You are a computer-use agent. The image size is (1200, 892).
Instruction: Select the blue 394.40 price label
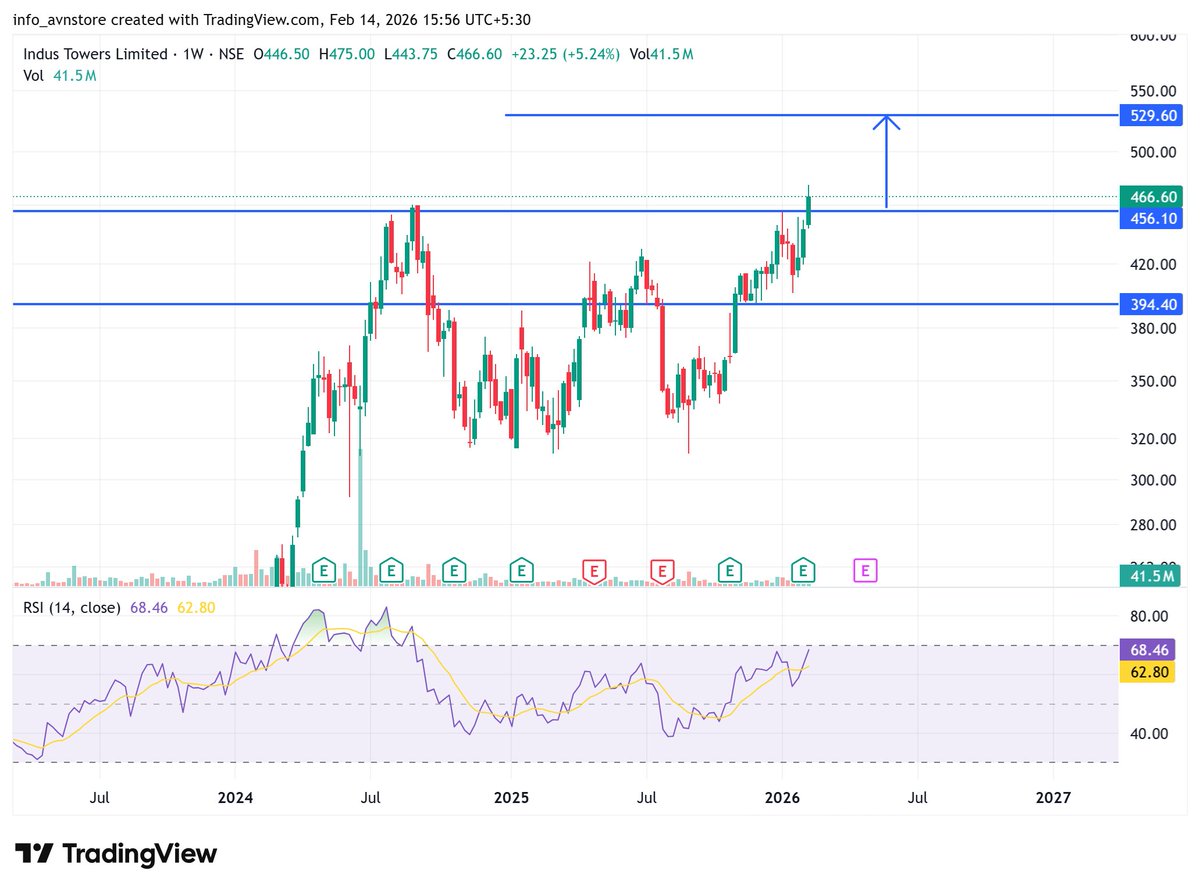1150,303
